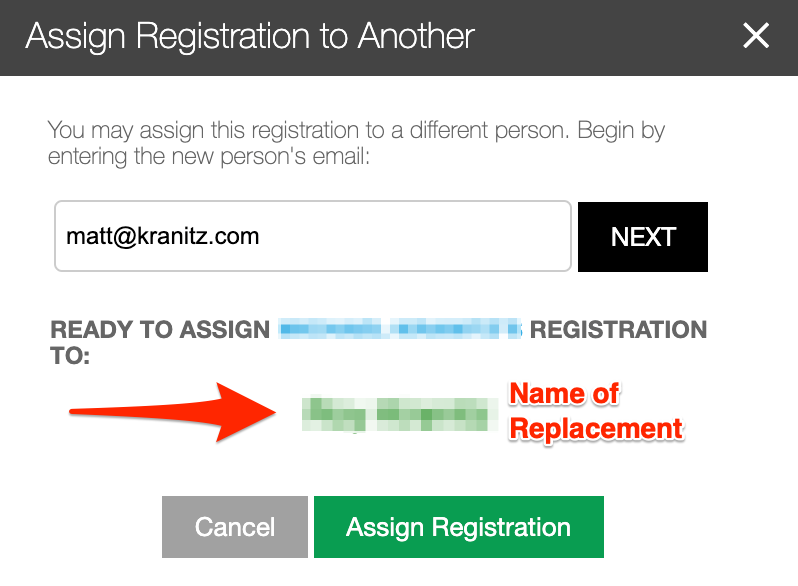Click the 'READY TO ASSIGN' label
This screenshot has height=586, width=798.
(160, 329)
